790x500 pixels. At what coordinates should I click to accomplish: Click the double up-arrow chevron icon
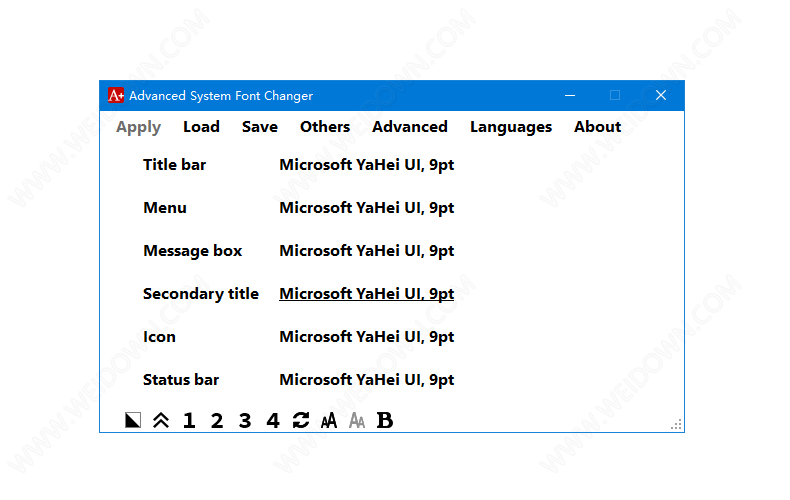click(161, 420)
